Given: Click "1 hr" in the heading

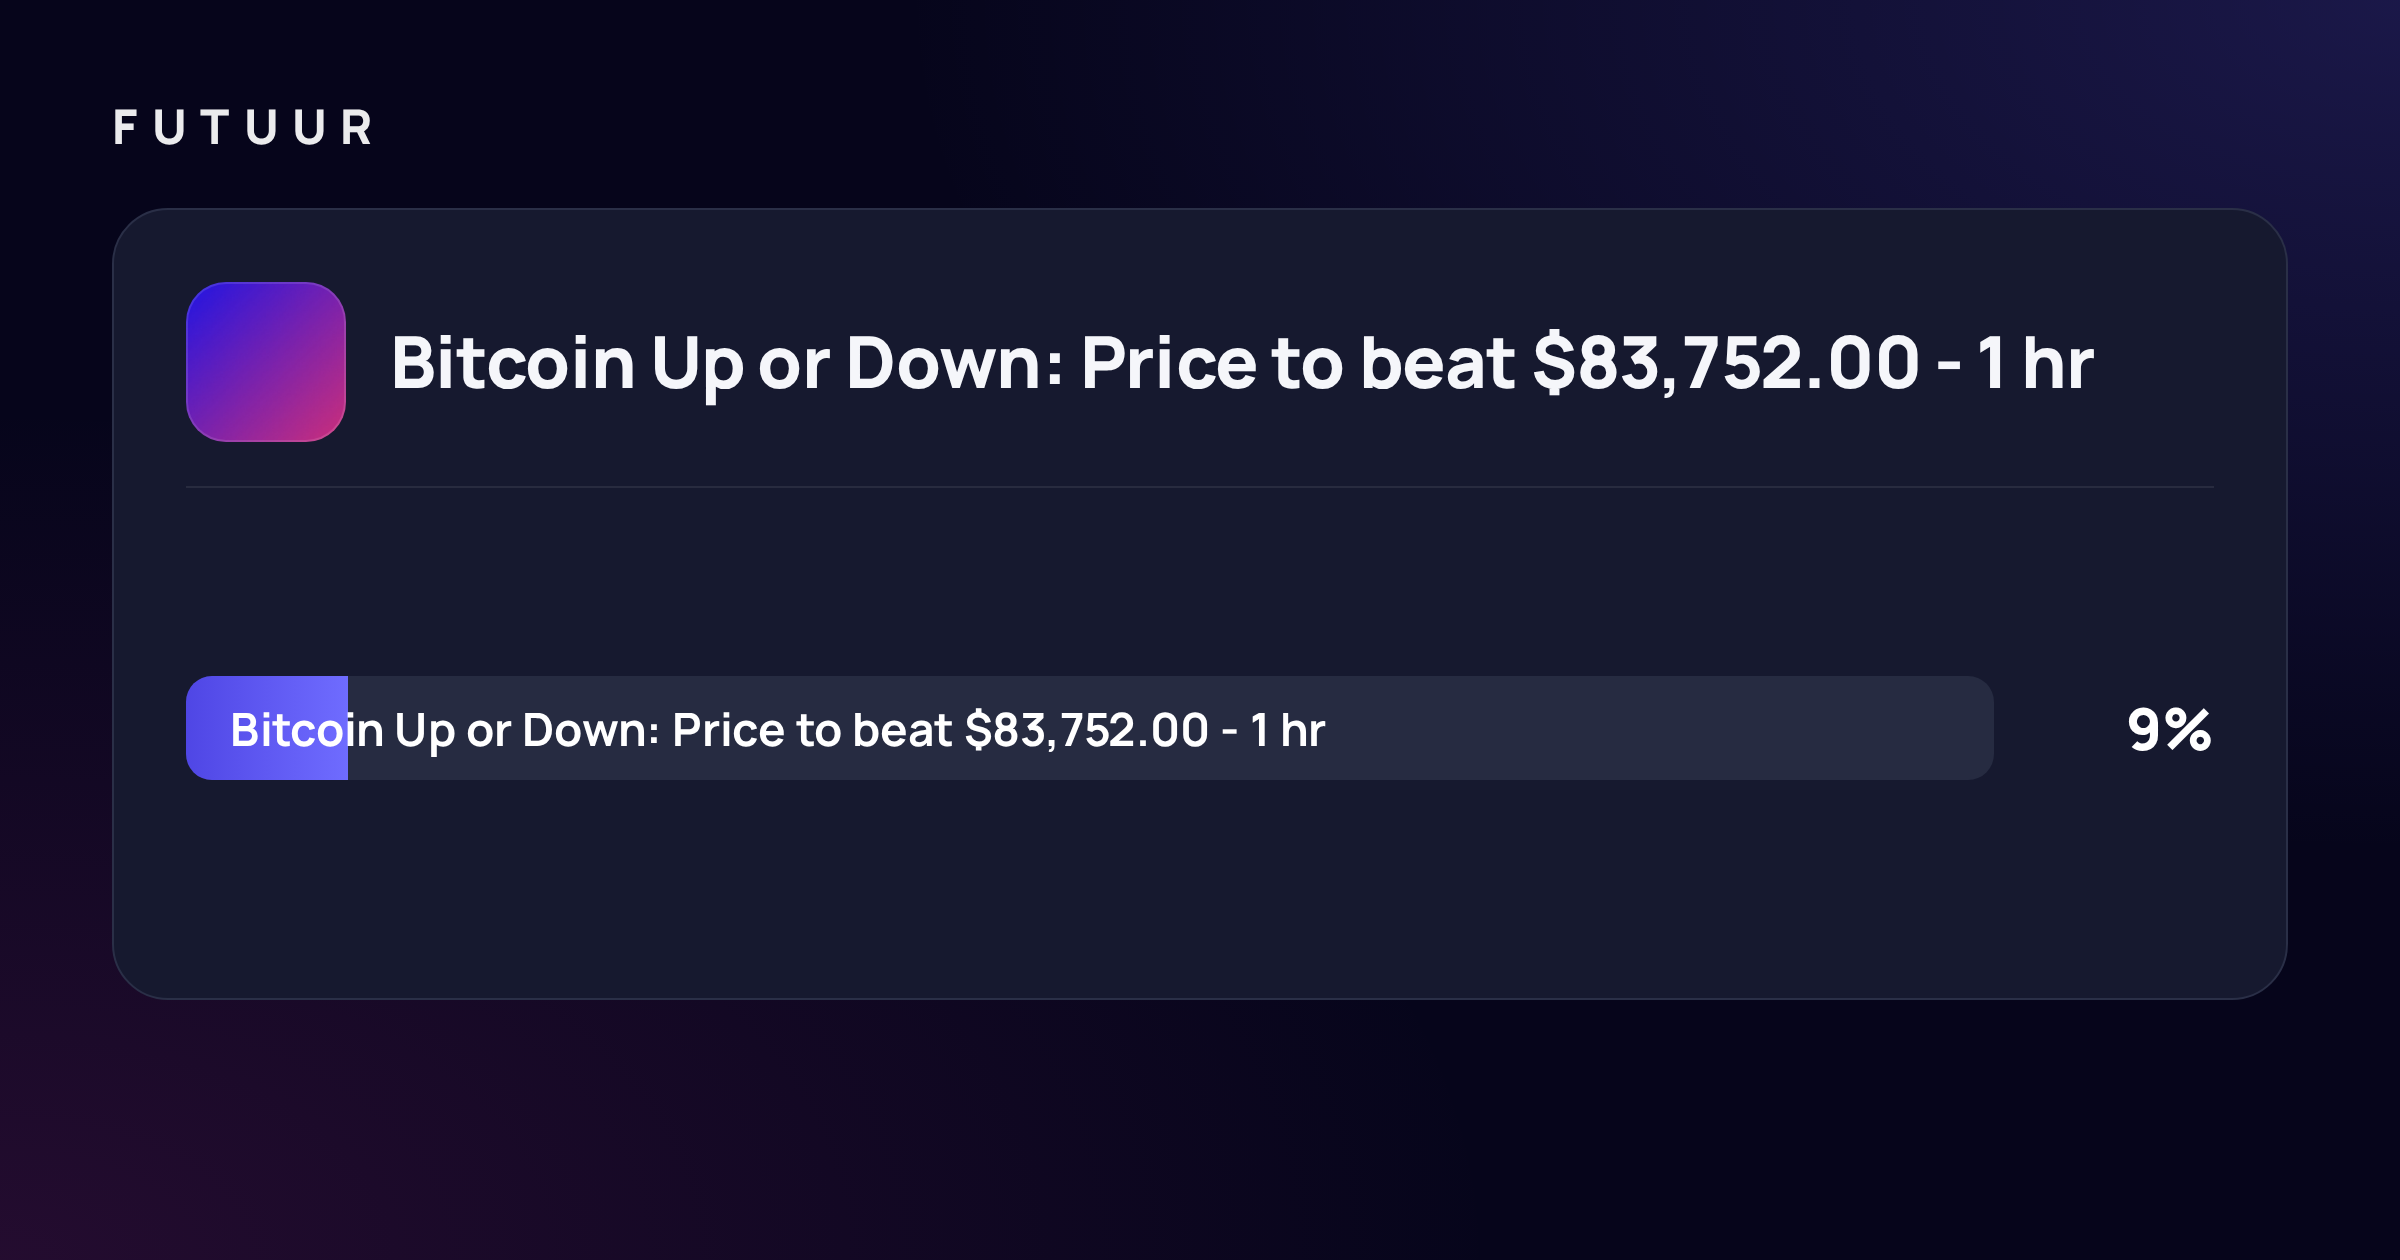Looking at the screenshot, I should tap(2035, 362).
